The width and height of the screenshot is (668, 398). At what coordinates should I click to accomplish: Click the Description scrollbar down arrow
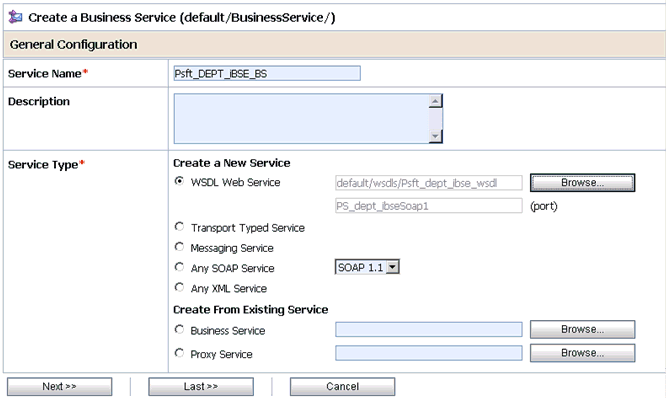[x=435, y=136]
